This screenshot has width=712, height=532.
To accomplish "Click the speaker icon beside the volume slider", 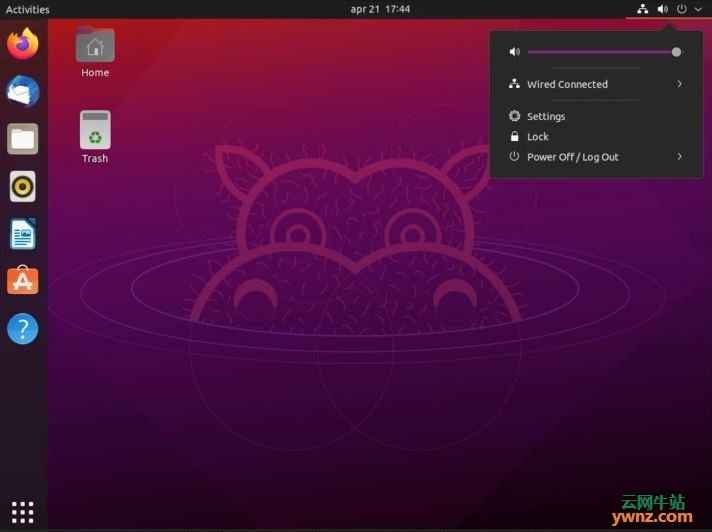I will point(514,52).
